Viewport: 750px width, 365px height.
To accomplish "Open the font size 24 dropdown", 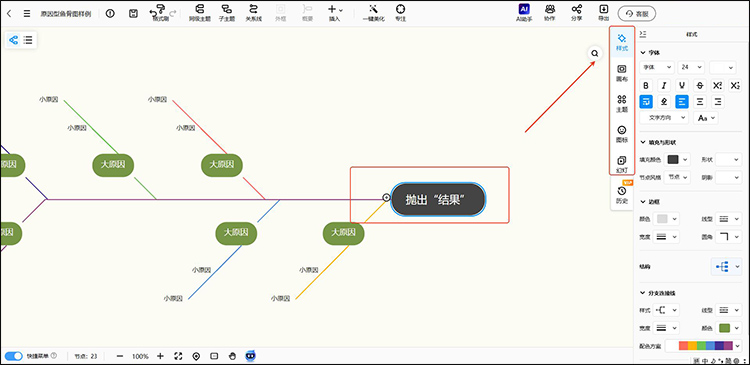I will (691, 67).
